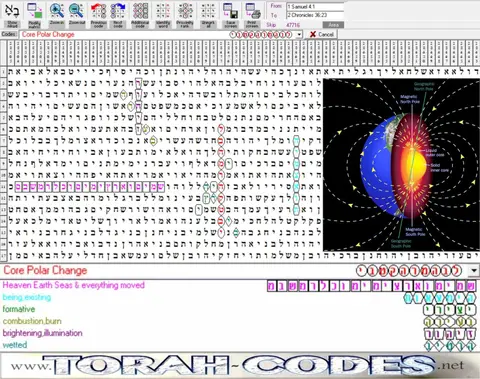Open the www.TORAH-CODES.net banner link
Viewport: 480px width, 379px height.
point(240,365)
